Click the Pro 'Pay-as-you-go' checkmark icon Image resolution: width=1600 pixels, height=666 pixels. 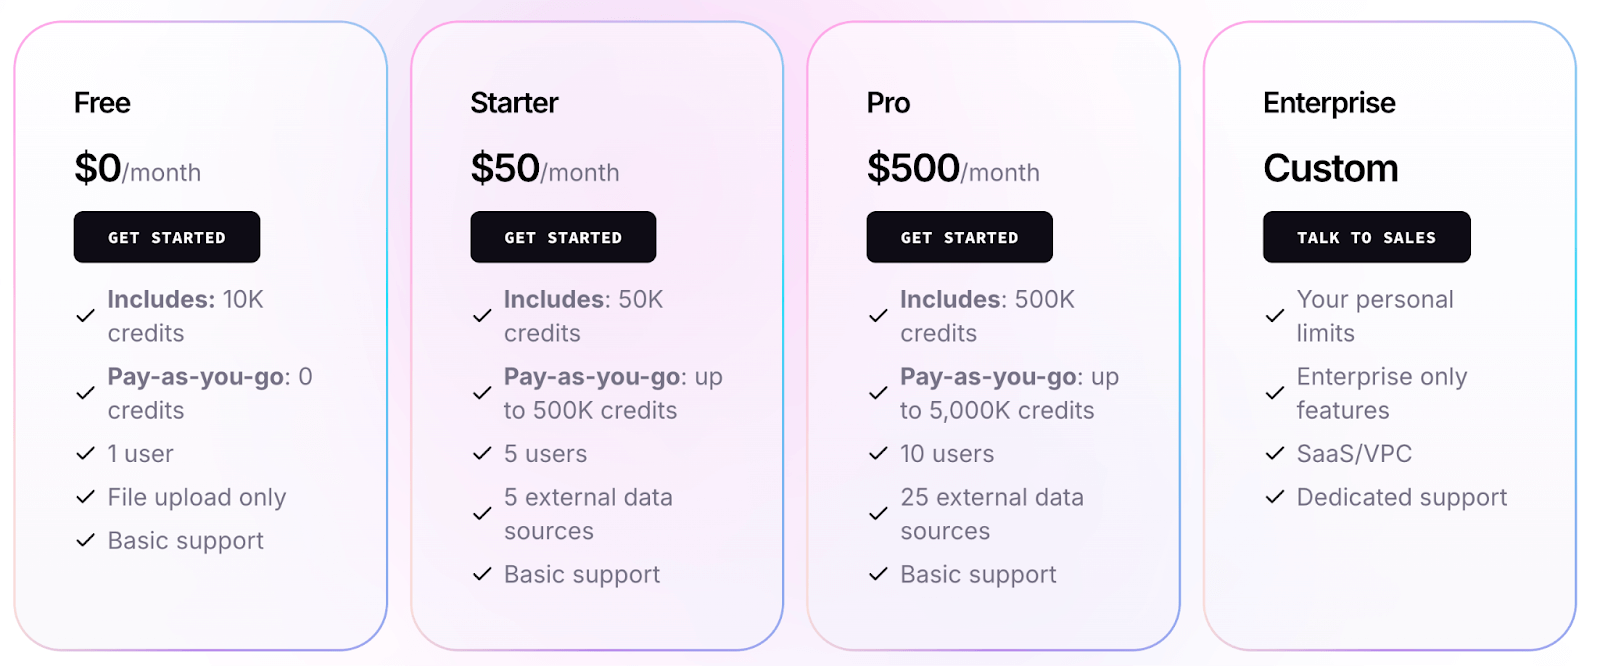[878, 393]
